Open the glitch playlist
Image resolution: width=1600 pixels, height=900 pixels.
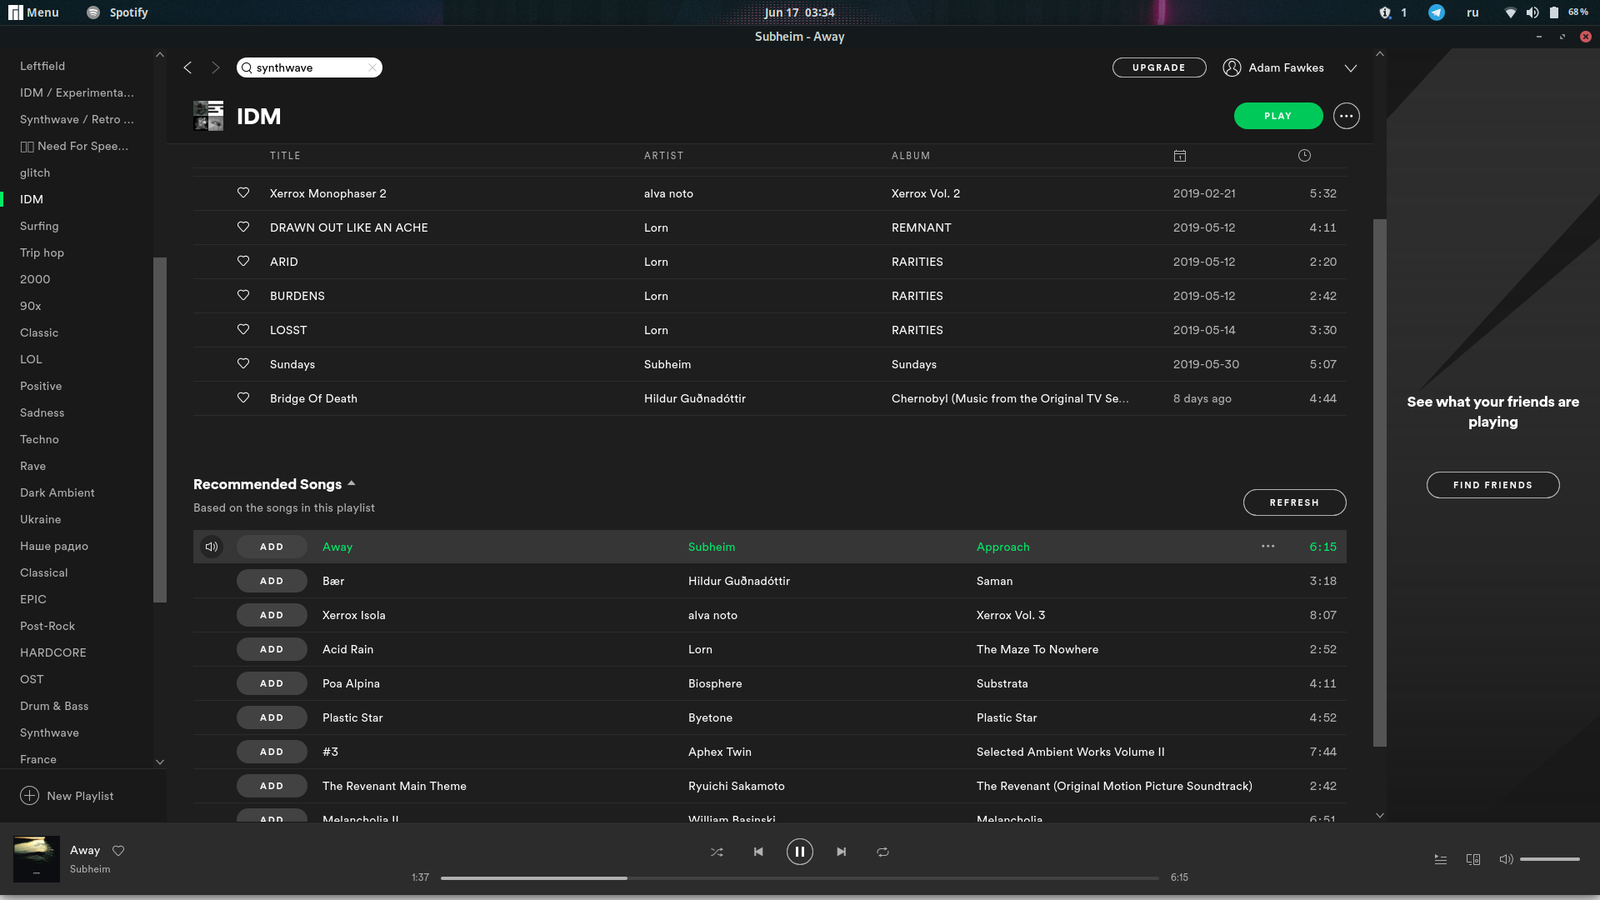point(35,173)
